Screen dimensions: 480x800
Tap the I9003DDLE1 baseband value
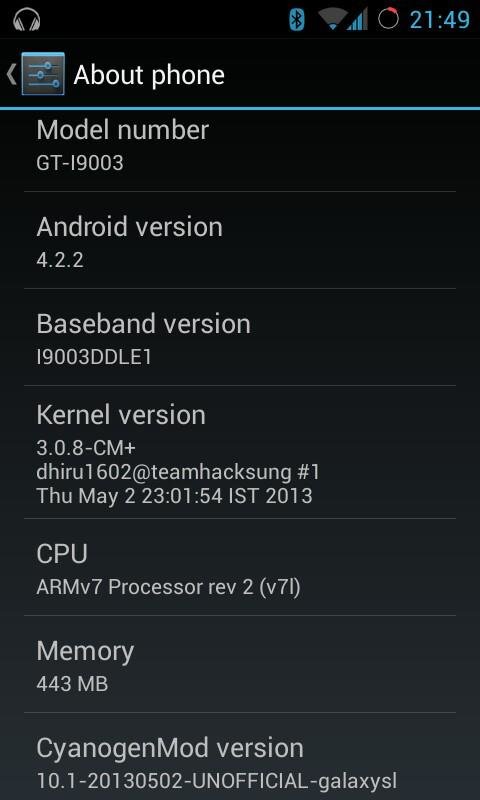[x=94, y=357]
